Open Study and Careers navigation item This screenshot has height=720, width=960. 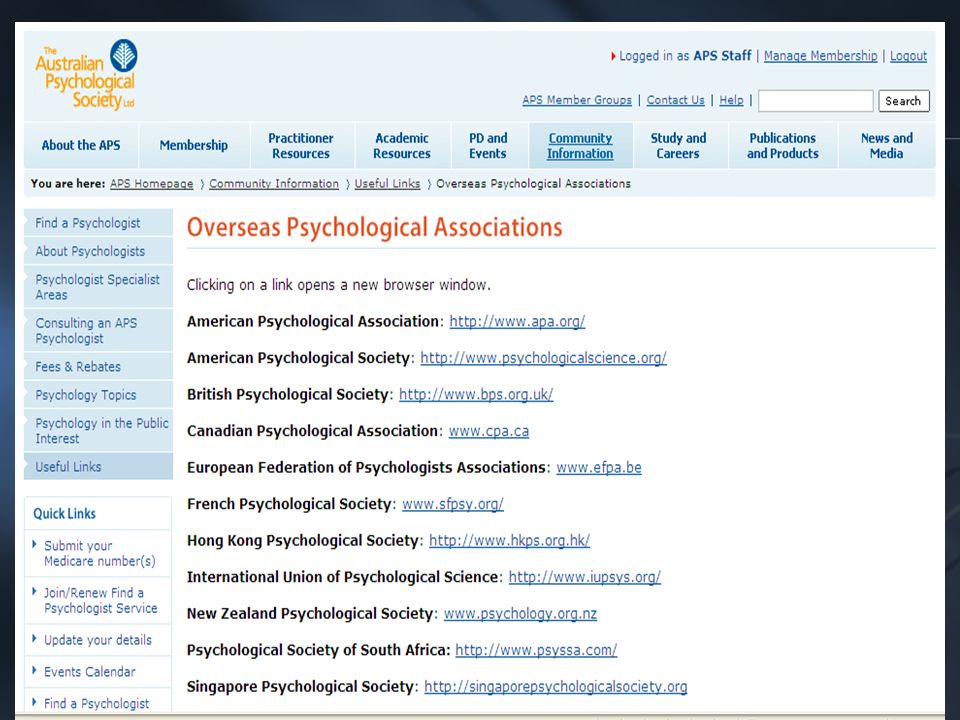pos(678,146)
